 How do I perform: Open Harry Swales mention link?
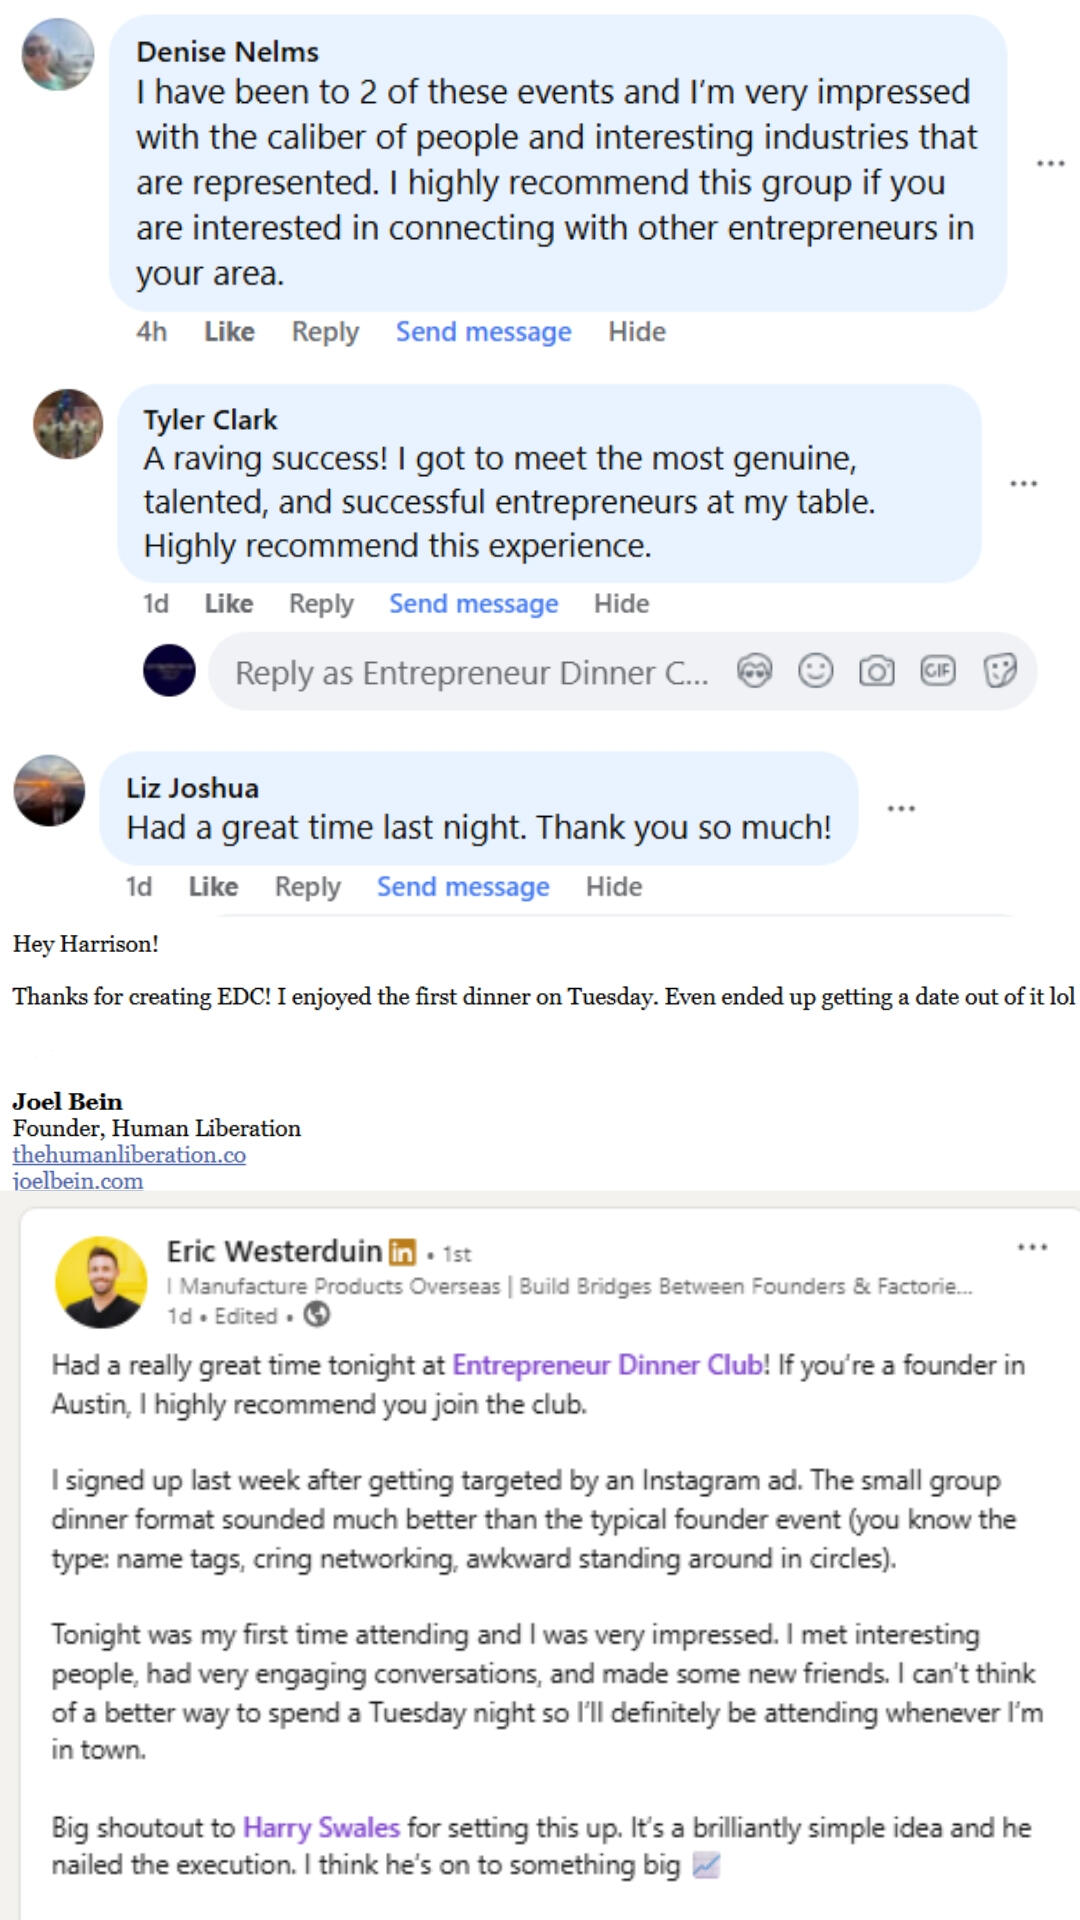click(x=321, y=1828)
